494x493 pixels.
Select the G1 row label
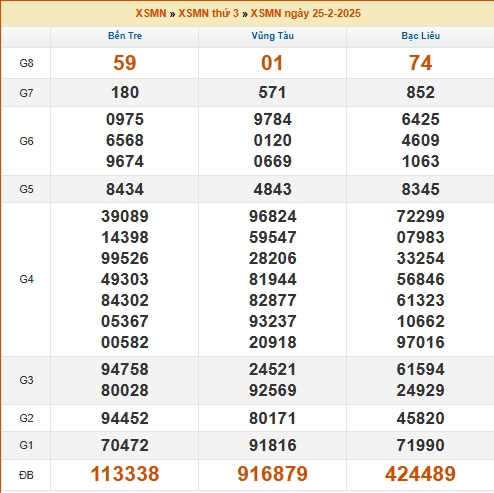coord(26,445)
